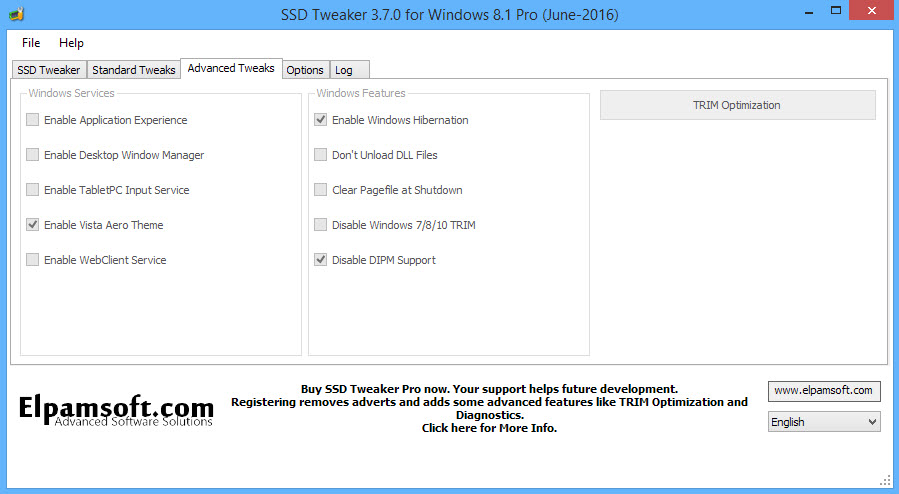Enable Don't Unload DLL Files
899x494 pixels.
pos(321,155)
